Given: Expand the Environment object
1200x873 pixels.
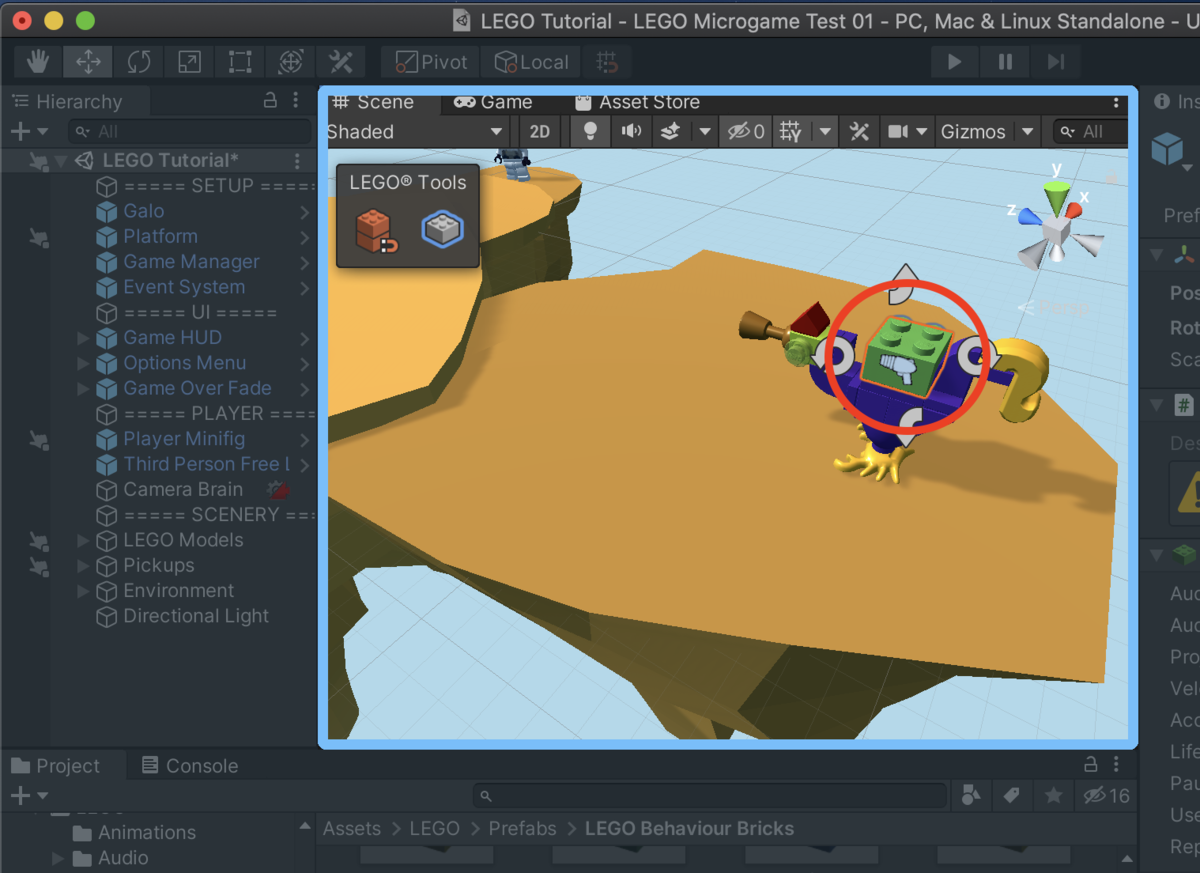Looking at the screenshot, I should pos(83,591).
